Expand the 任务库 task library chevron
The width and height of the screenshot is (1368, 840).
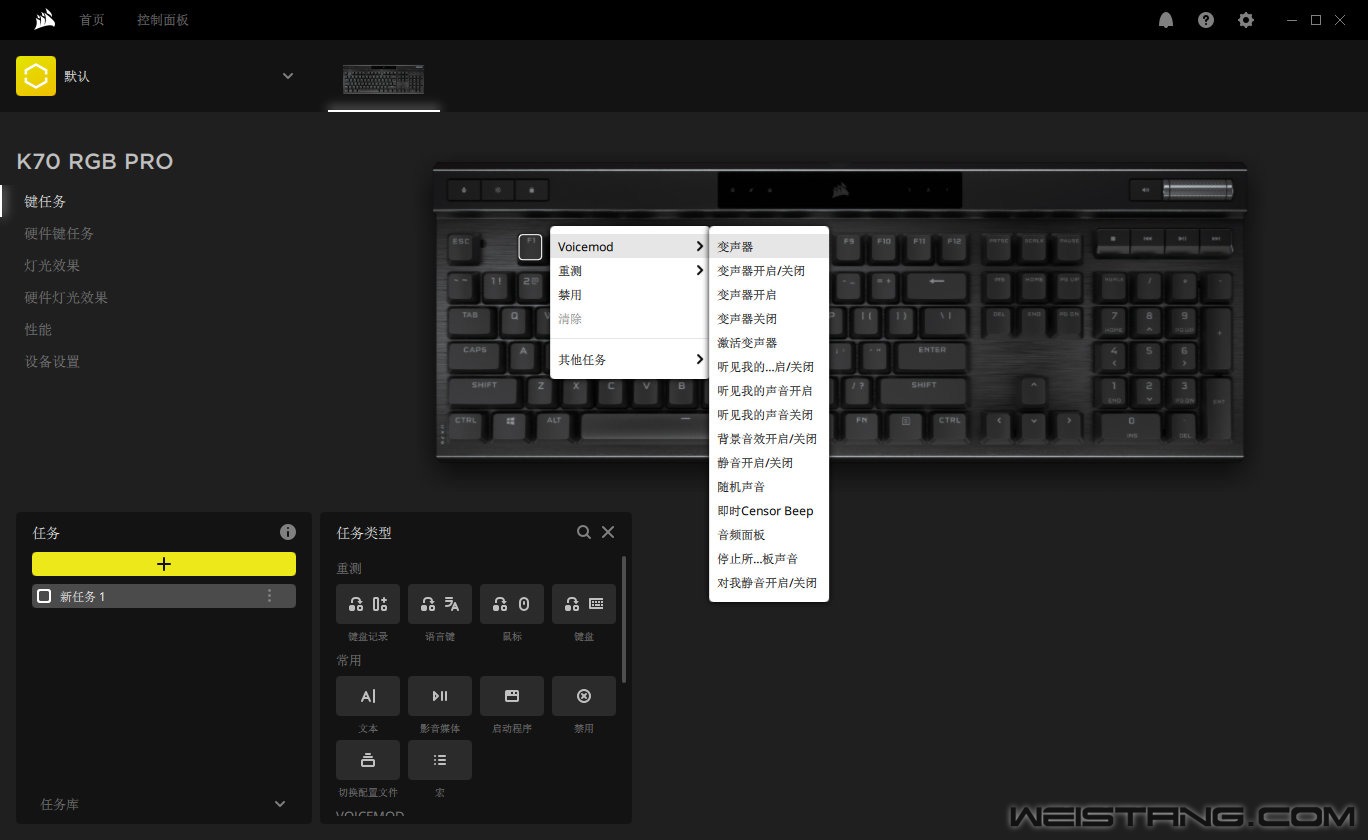click(280, 804)
